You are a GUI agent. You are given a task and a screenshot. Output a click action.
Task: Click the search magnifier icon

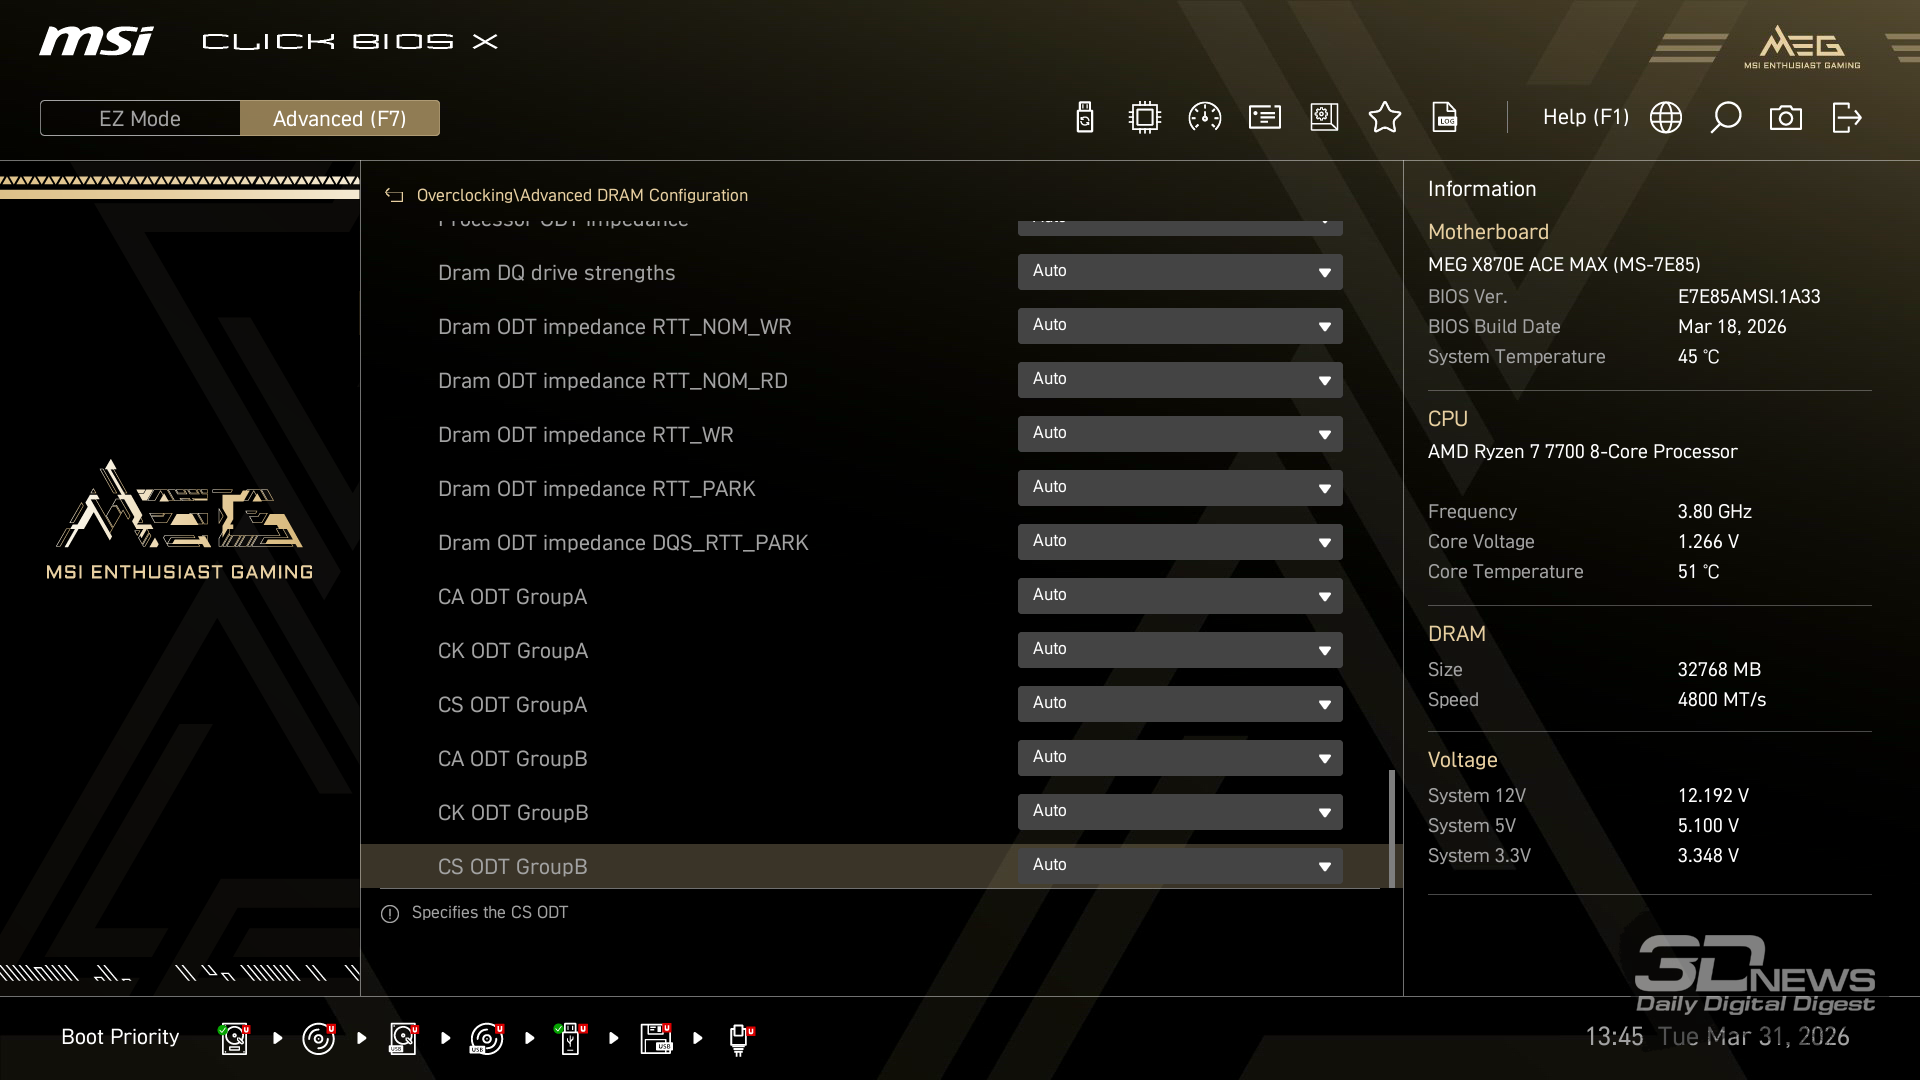tap(1725, 118)
